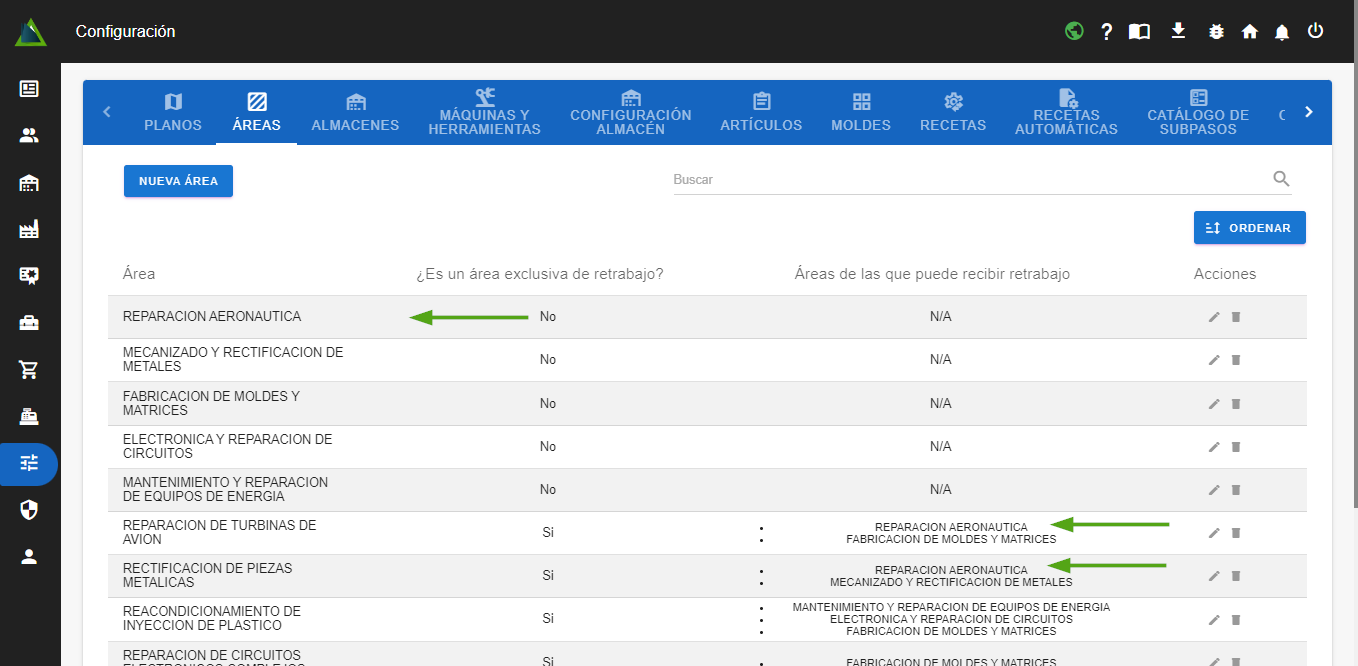
Task: Edit the REPARACION AERONAUTICA area row
Action: (1214, 317)
